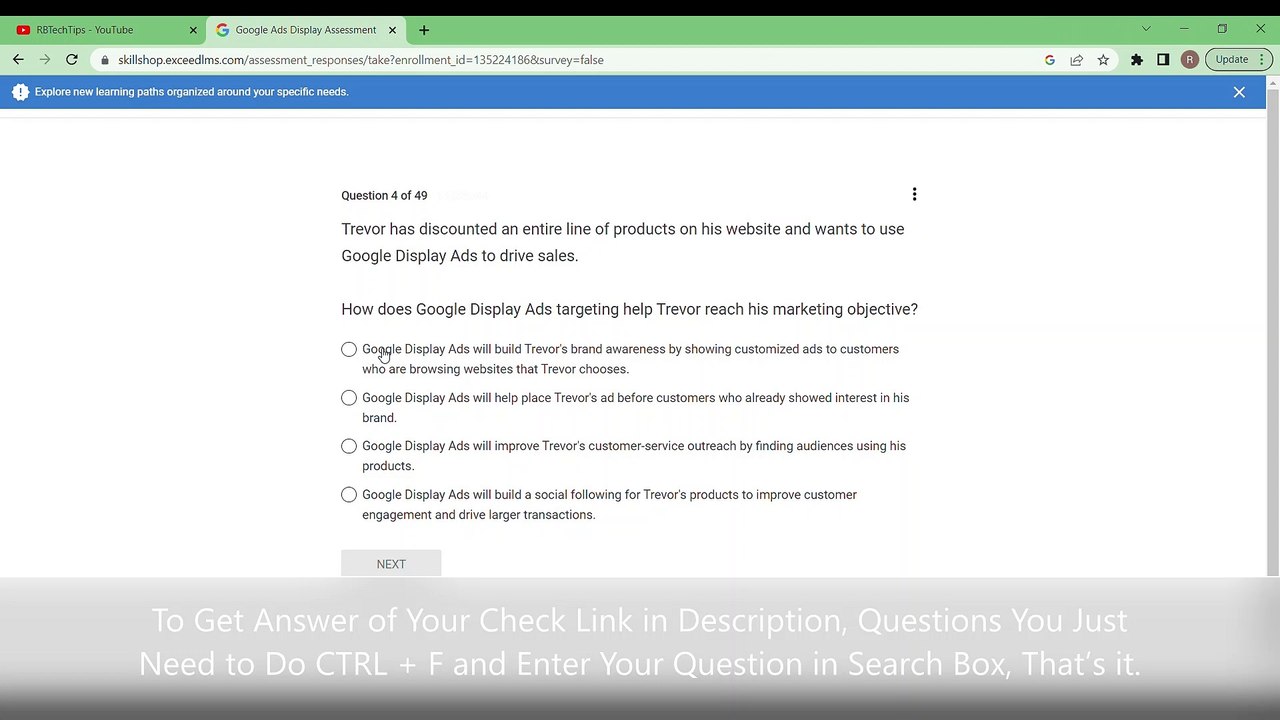Viewport: 1280px width, 720px height.
Task: Select the 'improve Trevor's customer-service outreach' answer
Action: coord(349,446)
